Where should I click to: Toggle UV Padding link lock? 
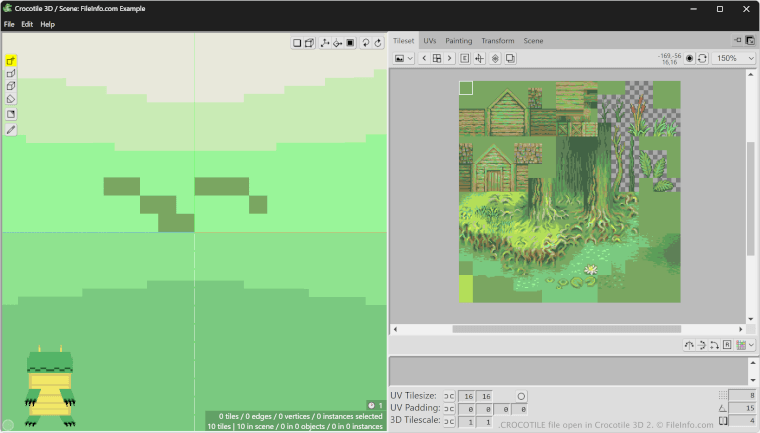coord(448,410)
